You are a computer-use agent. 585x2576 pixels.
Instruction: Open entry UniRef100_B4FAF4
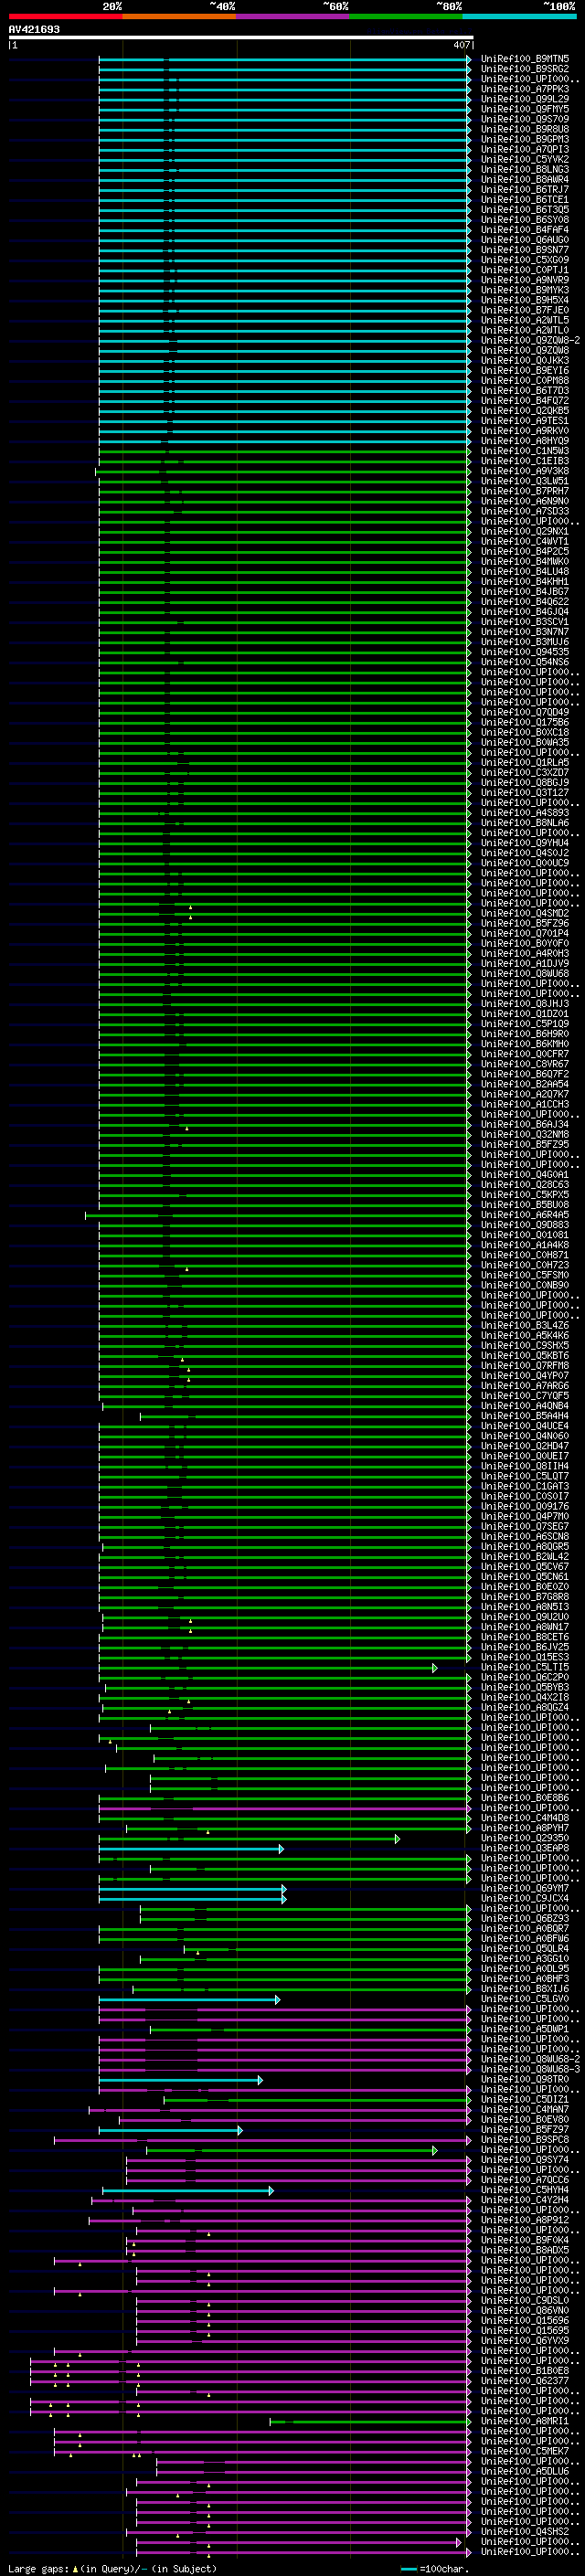pos(525,230)
